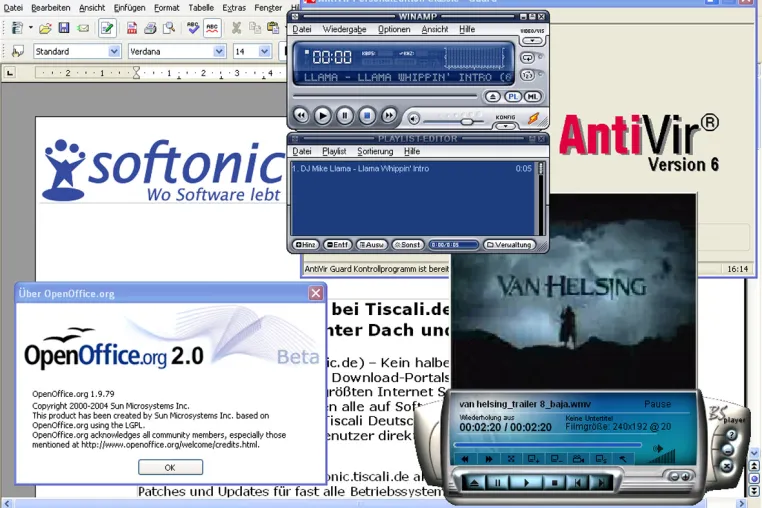Close the Über OpenOffice.org dialog
Viewport: 762px width, 508px height.
[316, 293]
